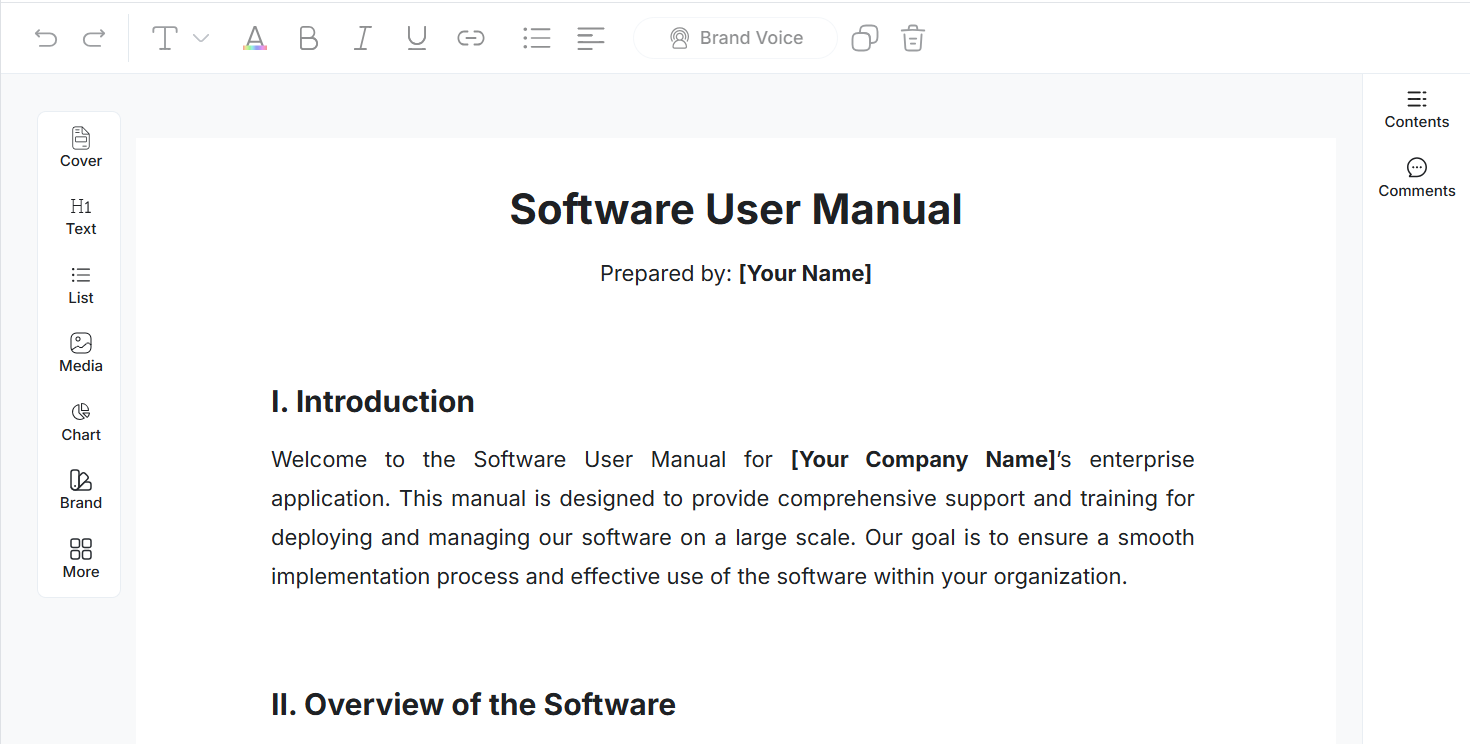Image resolution: width=1470 pixels, height=744 pixels.
Task: Switch to the Contents panel
Action: click(1416, 108)
